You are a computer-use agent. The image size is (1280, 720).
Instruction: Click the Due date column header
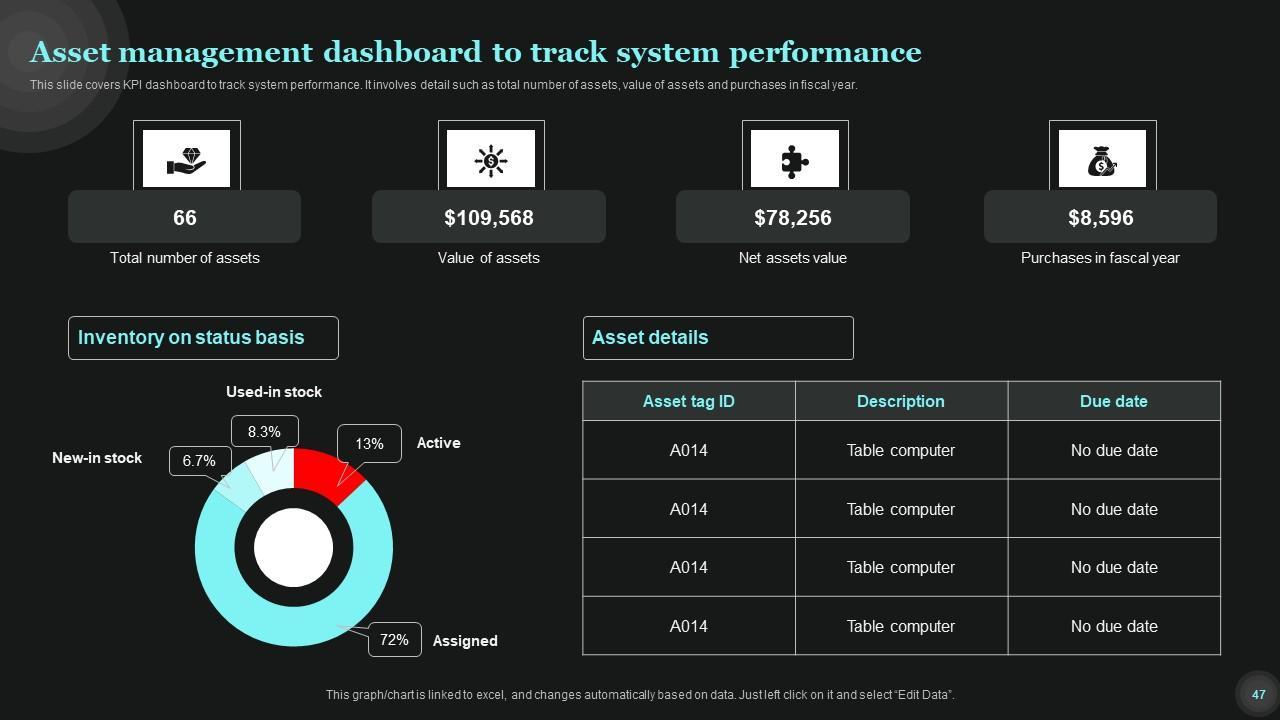[1113, 401]
